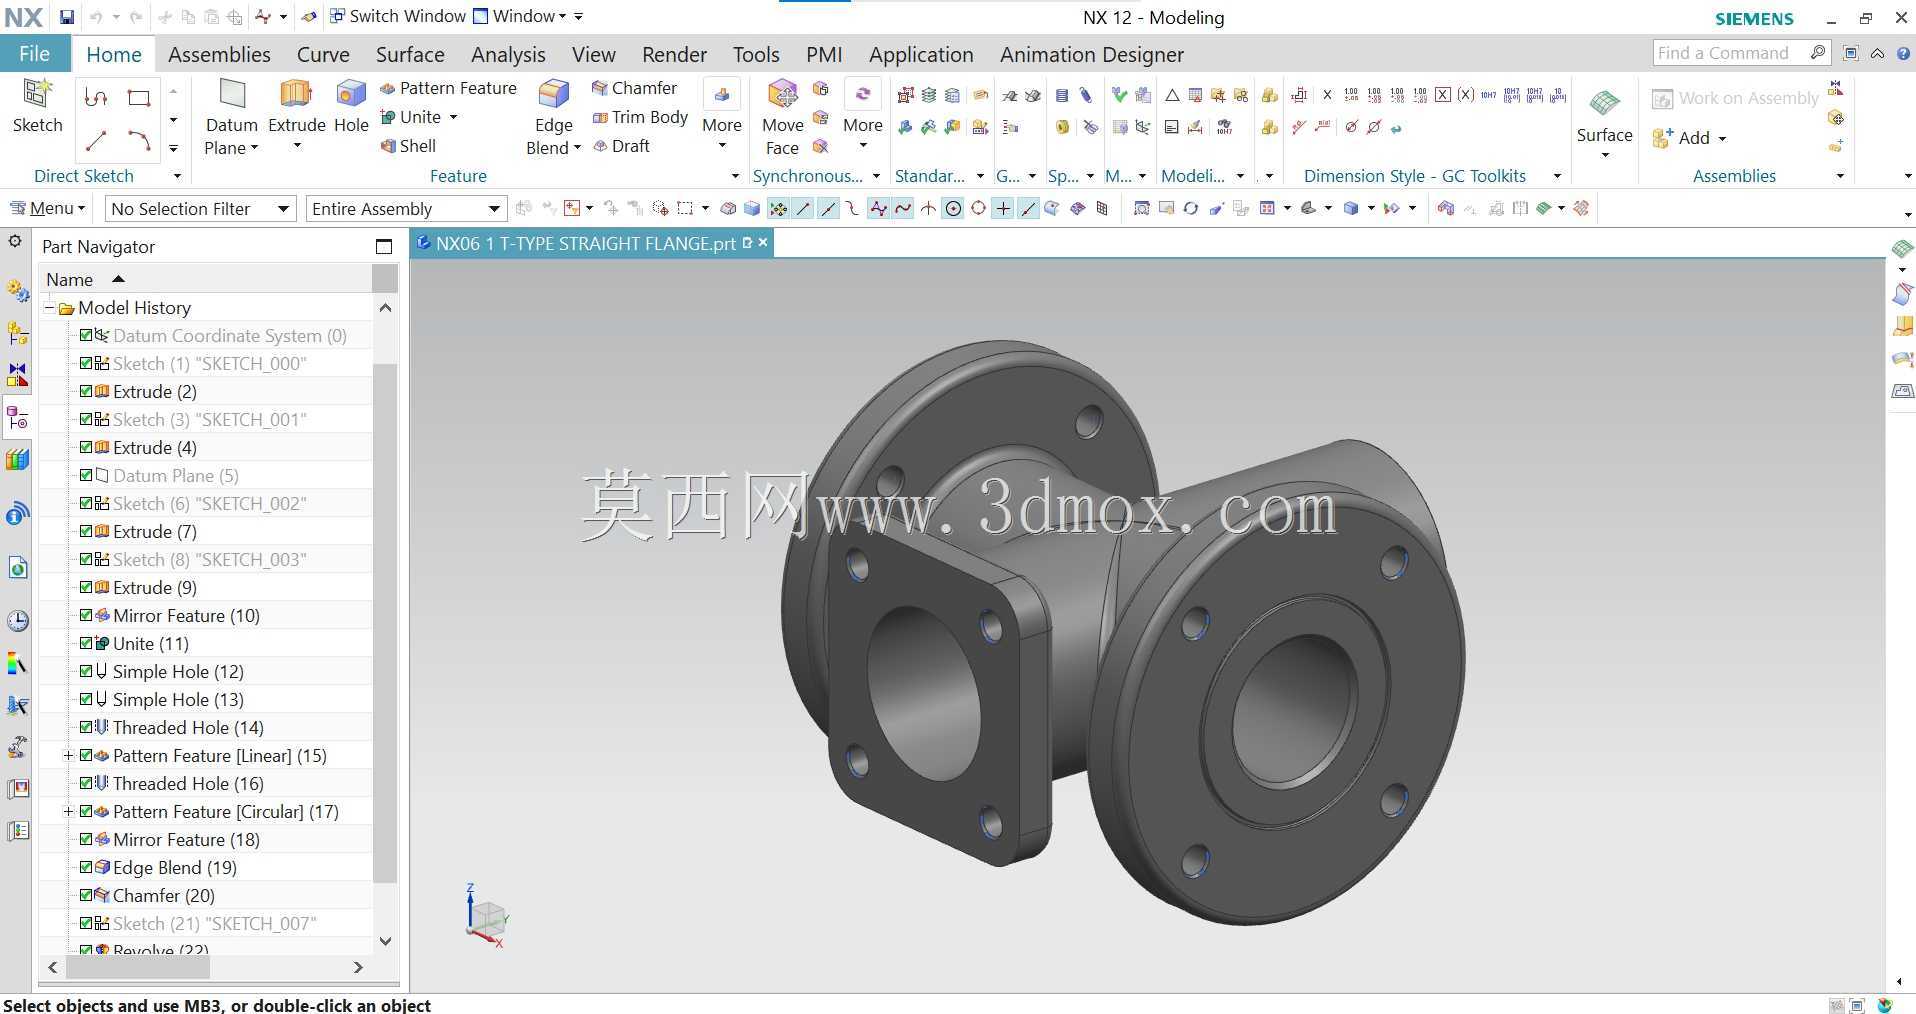Click the Save icon in title bar

pos(66,17)
